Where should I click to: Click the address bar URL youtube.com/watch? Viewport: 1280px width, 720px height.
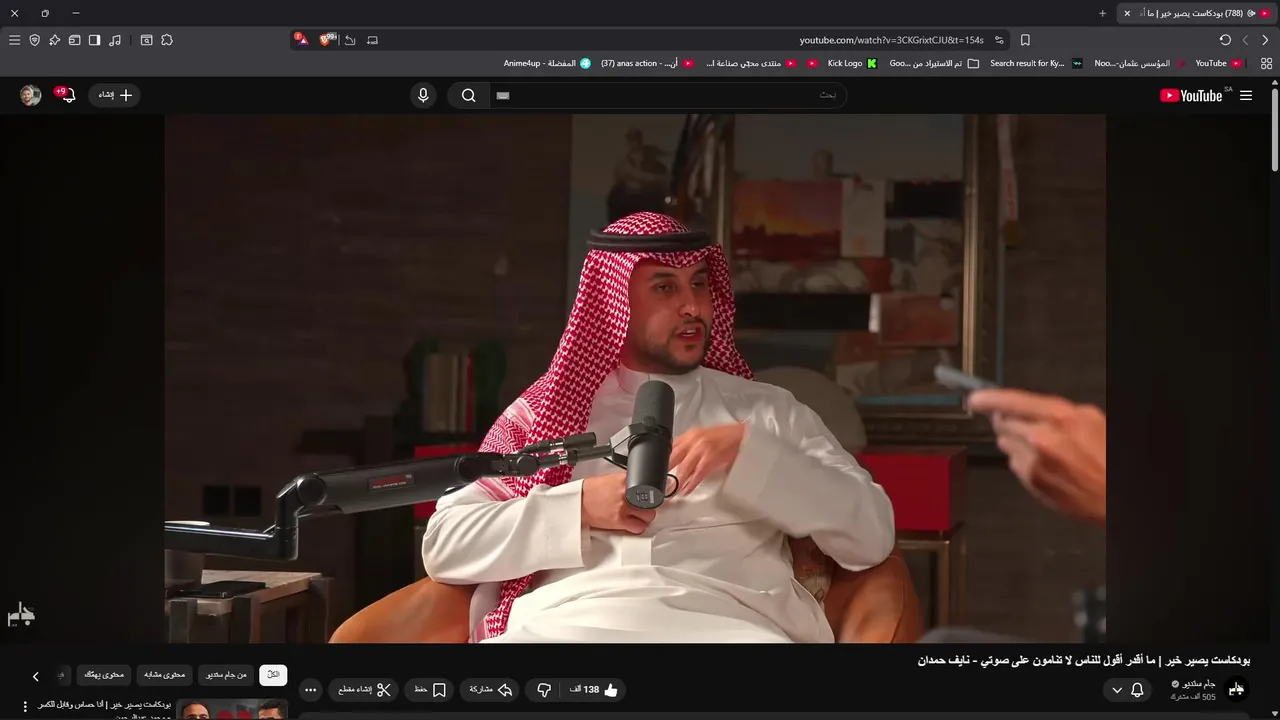pos(891,40)
